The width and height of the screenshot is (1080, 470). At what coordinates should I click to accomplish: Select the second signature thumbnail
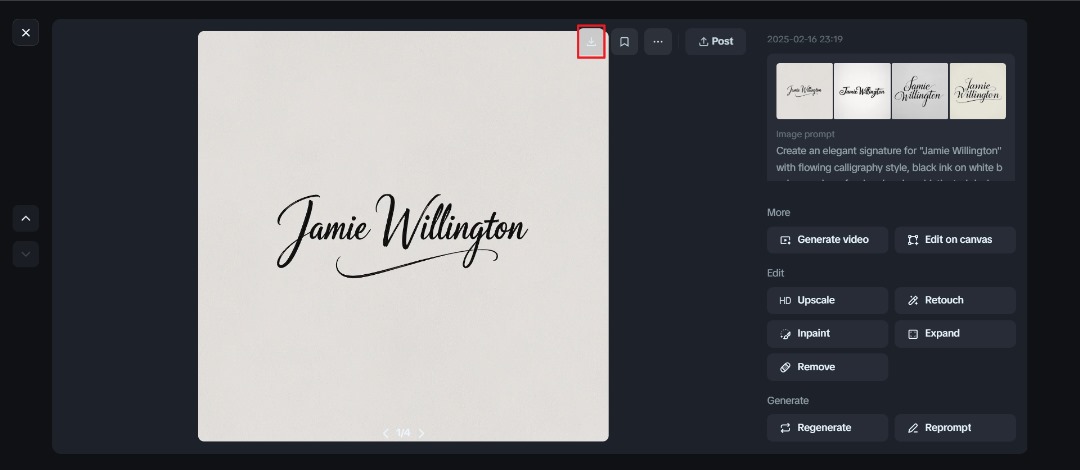coord(862,91)
